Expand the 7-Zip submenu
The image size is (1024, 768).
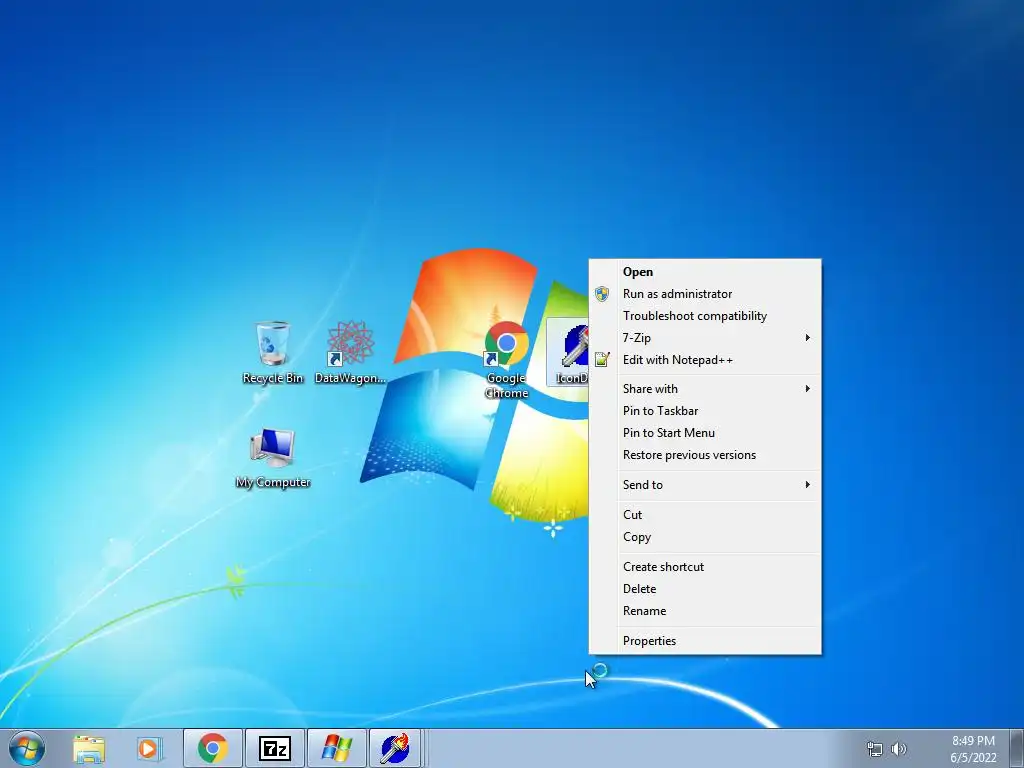(705, 338)
